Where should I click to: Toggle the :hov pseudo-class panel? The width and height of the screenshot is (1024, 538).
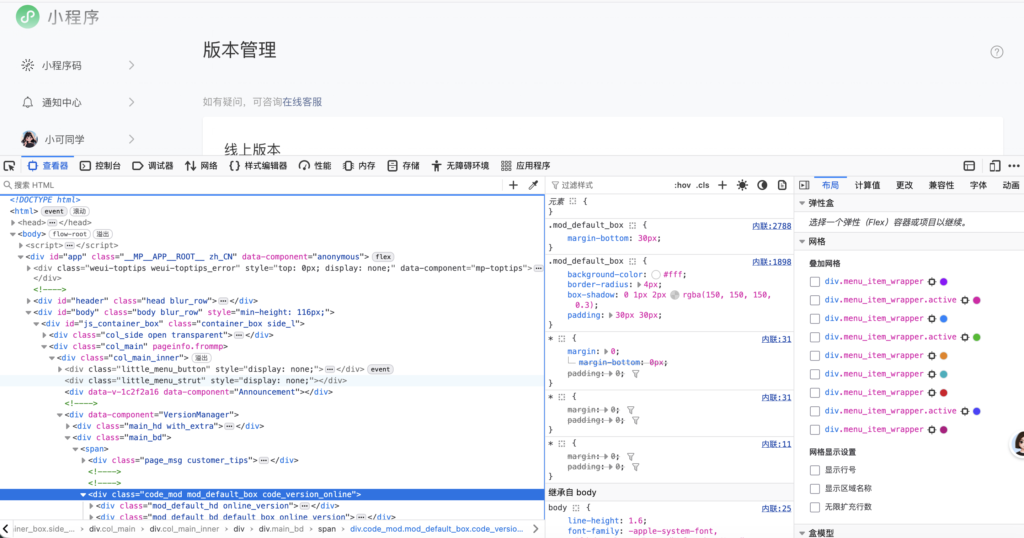(x=682, y=185)
